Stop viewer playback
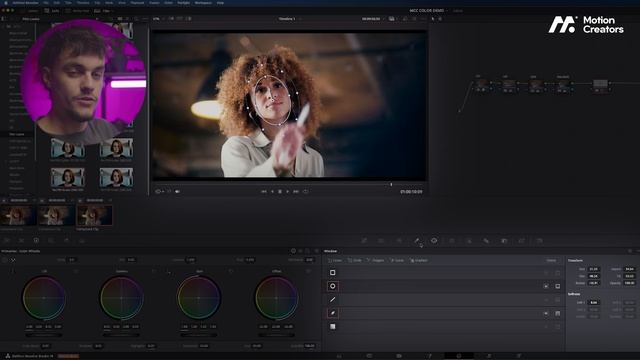Screen dimensions: 640x360 280,191
